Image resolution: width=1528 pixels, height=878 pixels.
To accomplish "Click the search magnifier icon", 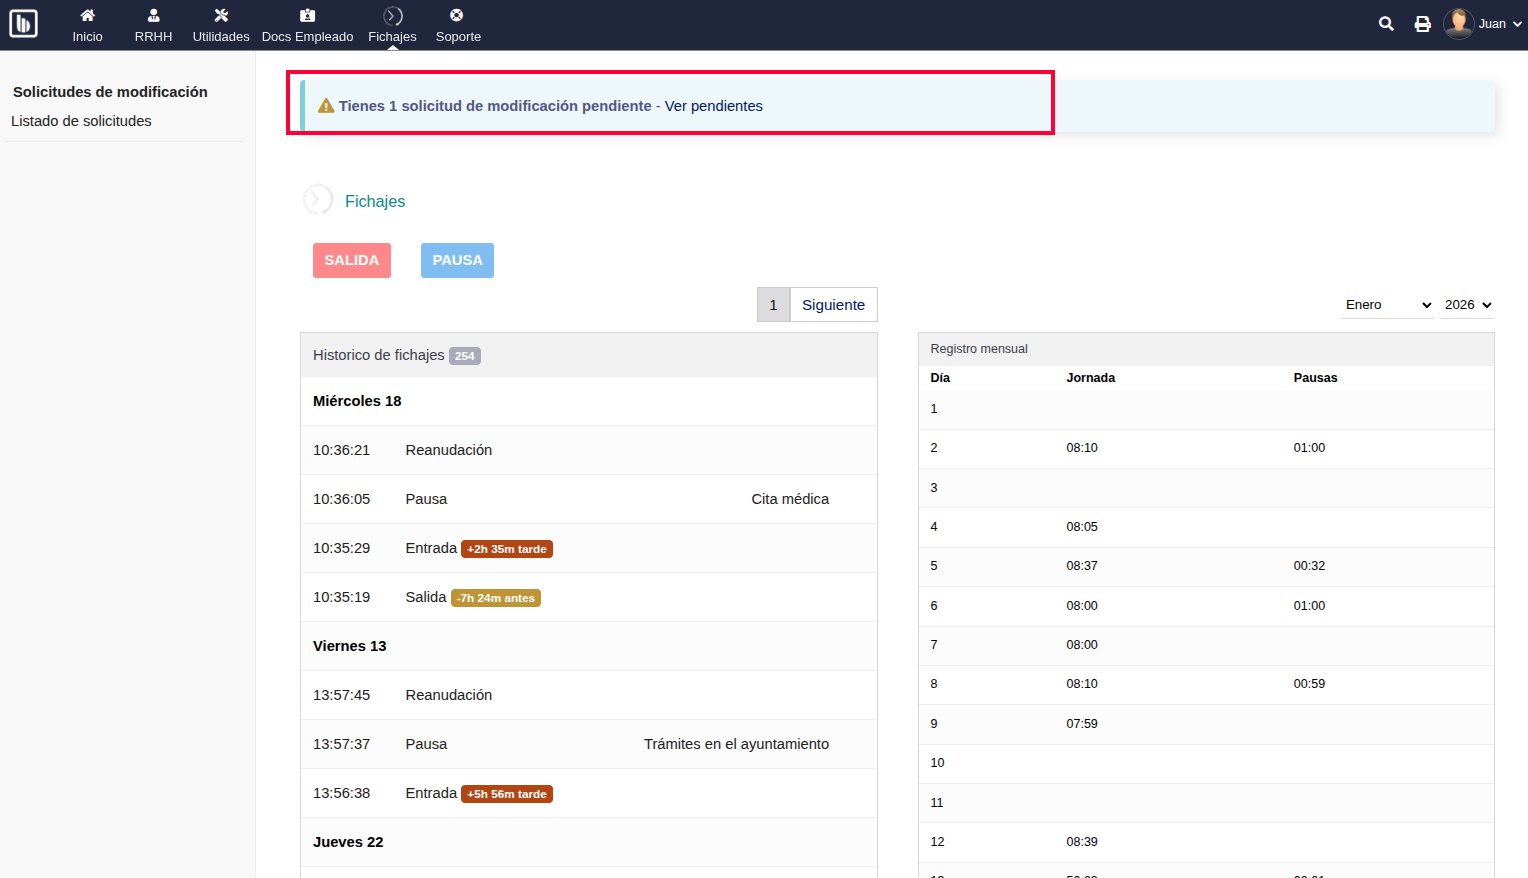I will click(1386, 22).
